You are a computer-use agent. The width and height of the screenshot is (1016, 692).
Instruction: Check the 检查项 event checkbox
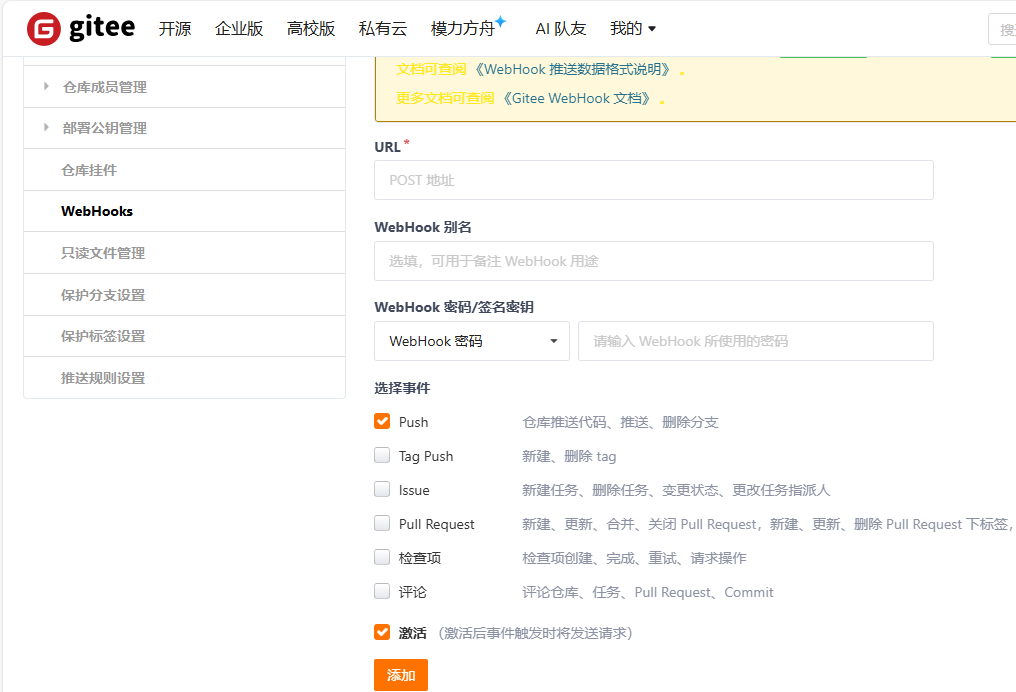point(382,557)
